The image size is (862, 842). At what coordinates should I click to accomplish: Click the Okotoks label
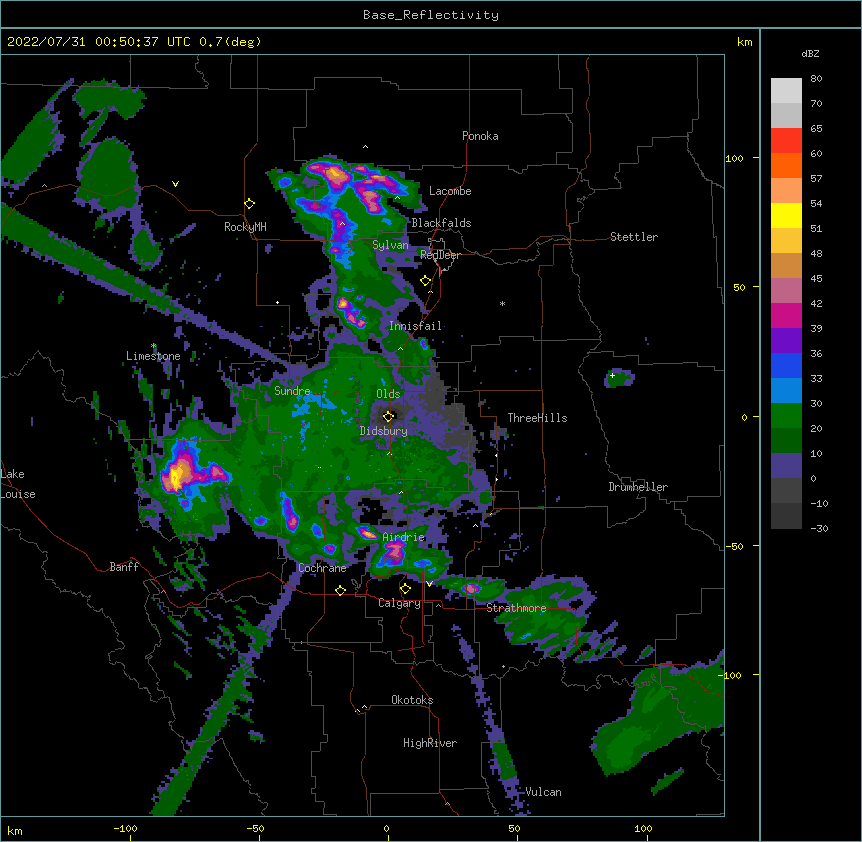(x=412, y=700)
